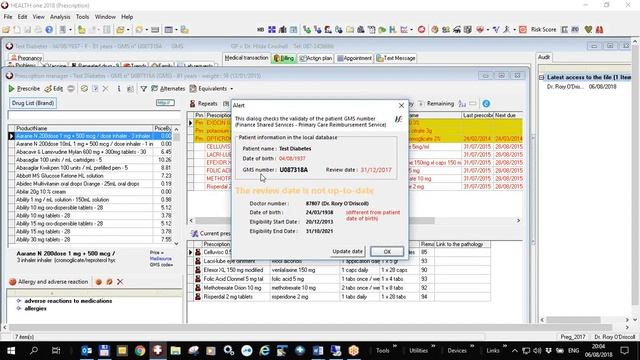Click the Windows Start button
This screenshot has height=360, width=640.
[11, 350]
